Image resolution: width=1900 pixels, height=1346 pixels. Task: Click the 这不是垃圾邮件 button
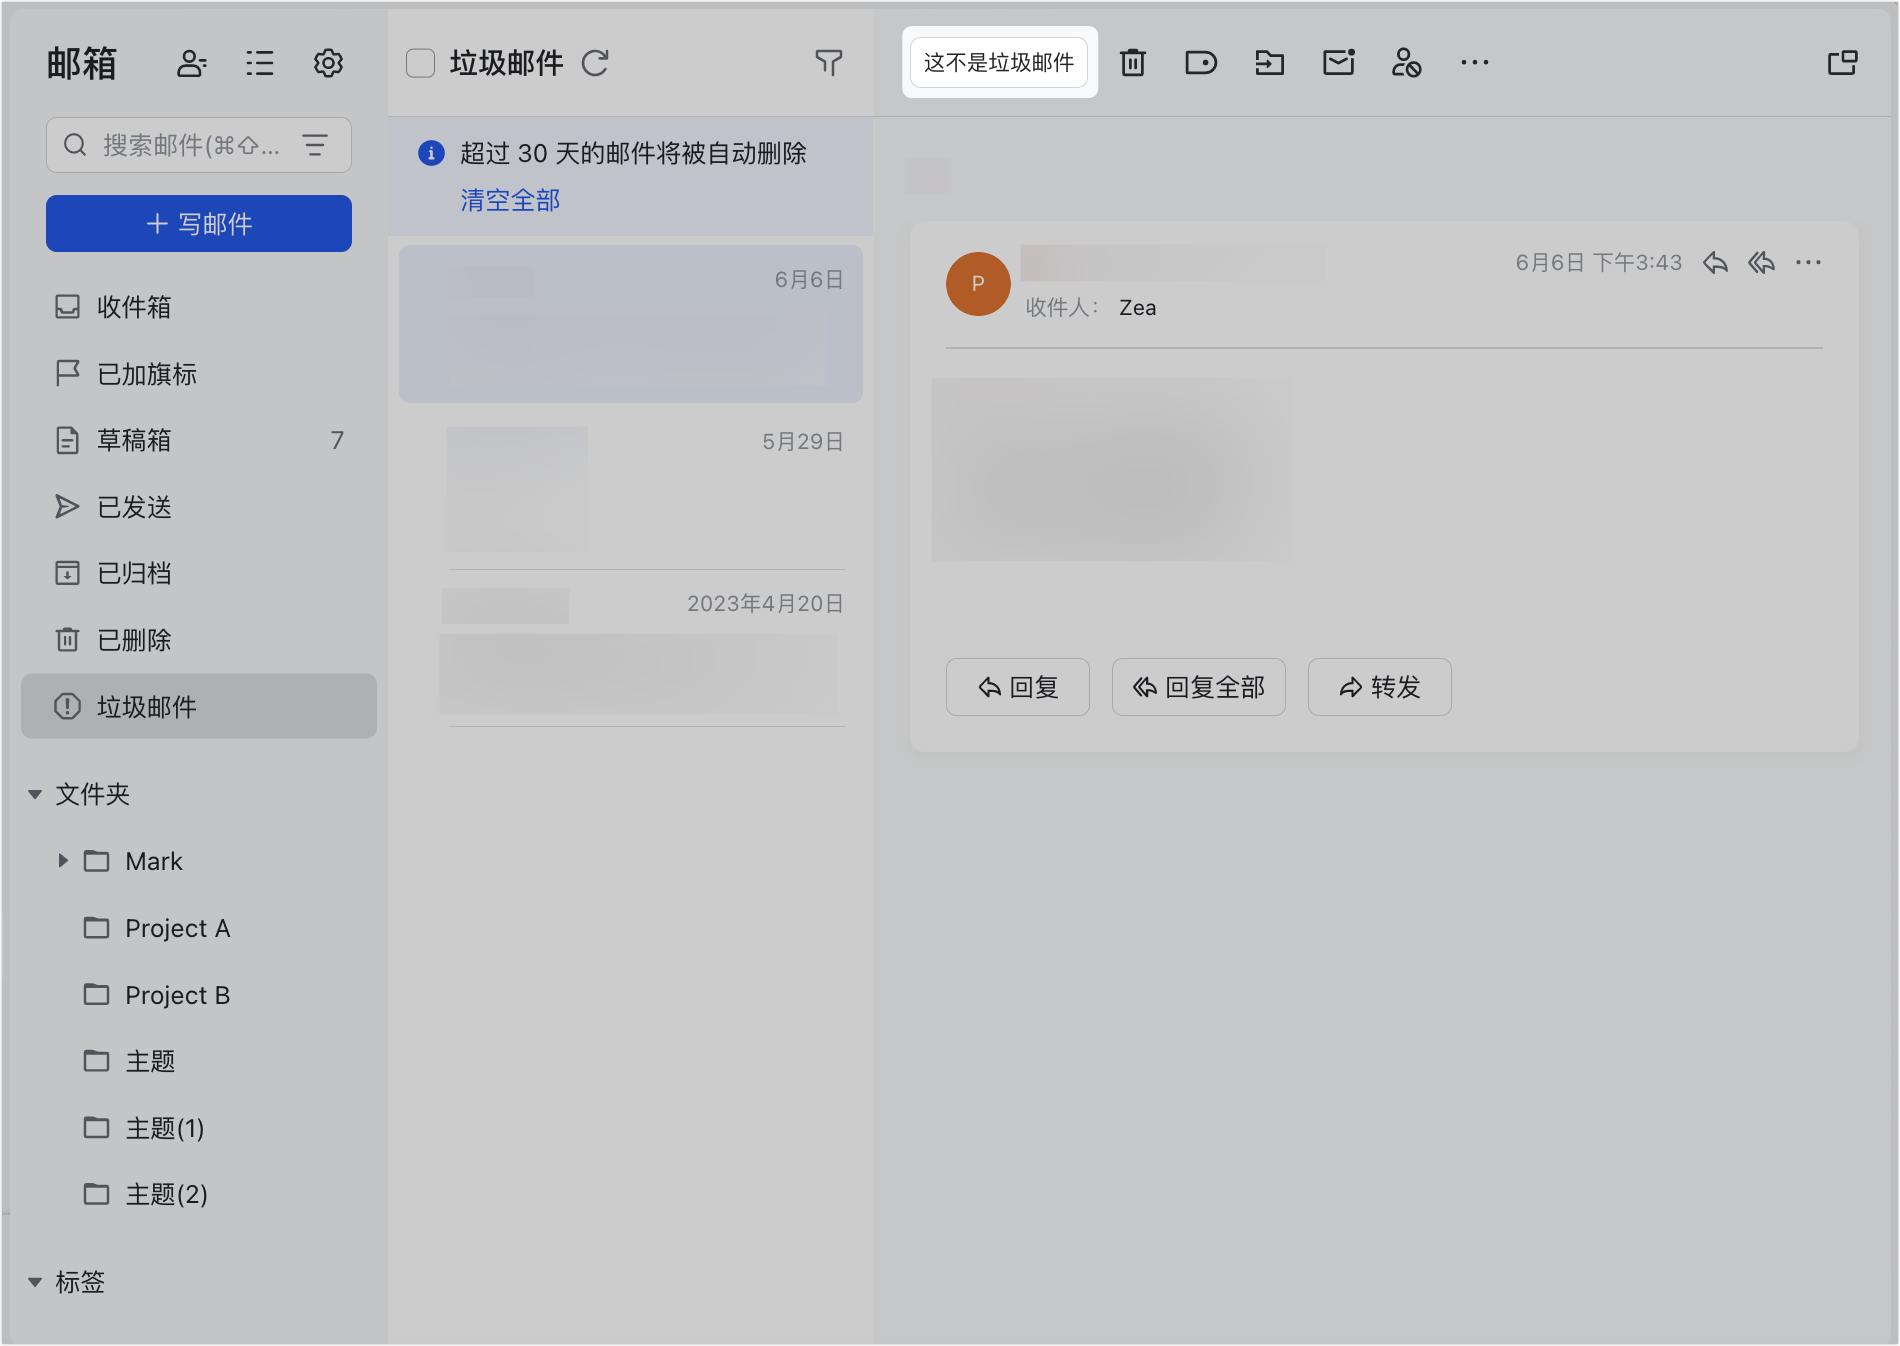[998, 63]
